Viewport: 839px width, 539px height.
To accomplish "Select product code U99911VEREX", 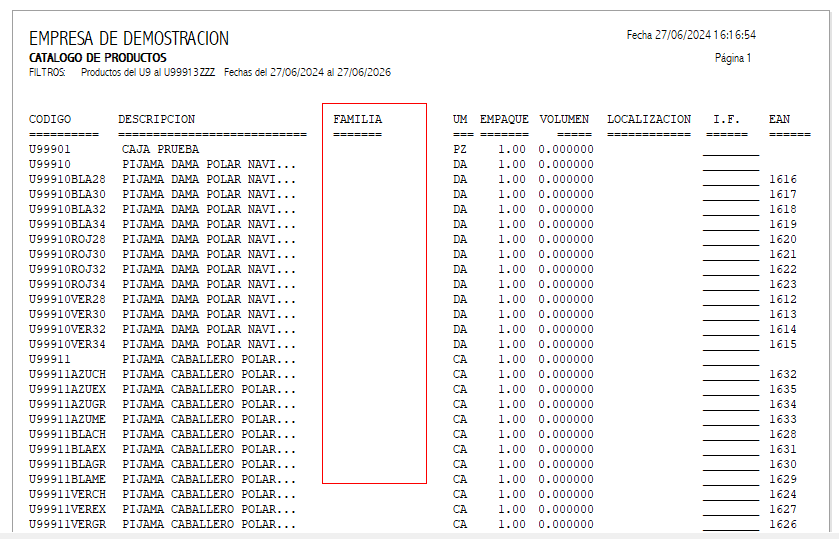I will tap(67, 509).
